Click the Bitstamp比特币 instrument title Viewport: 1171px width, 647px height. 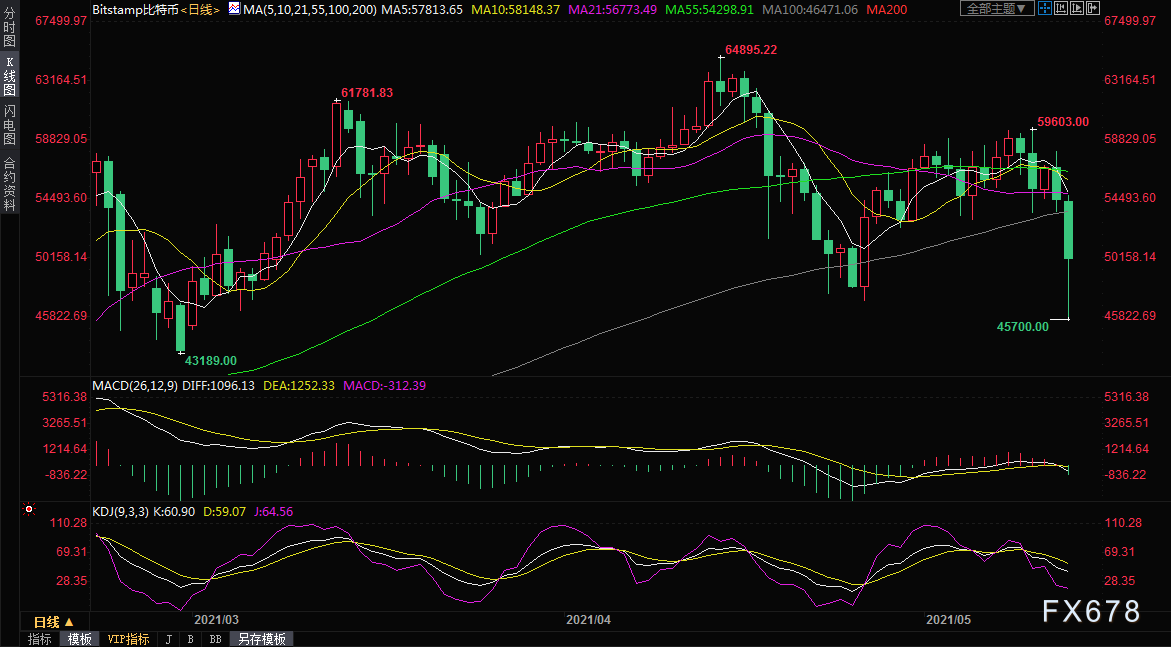[136, 10]
